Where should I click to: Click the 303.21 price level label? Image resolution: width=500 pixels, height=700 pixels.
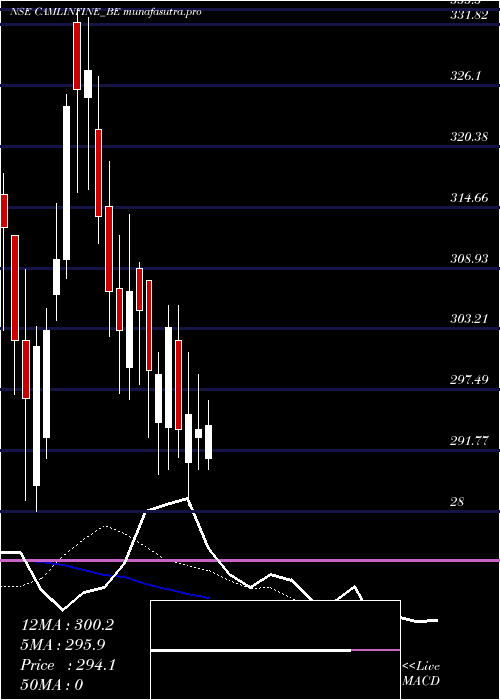[x=468, y=319]
